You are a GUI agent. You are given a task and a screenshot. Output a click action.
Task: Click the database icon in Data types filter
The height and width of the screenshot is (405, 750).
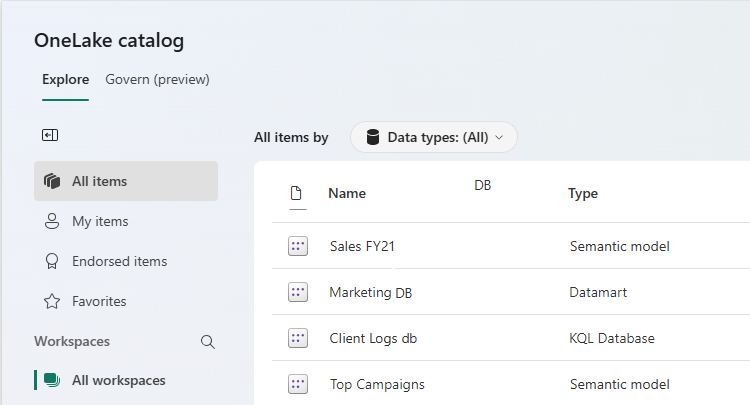373,137
